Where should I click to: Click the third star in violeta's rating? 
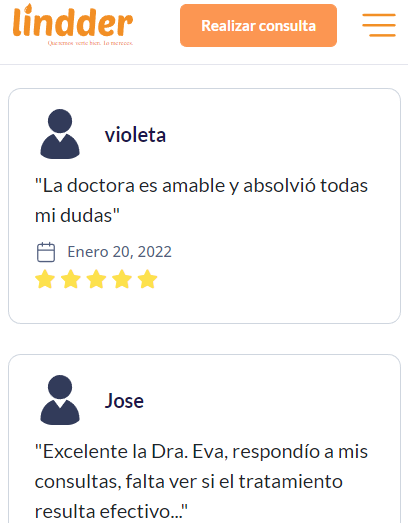[96, 279]
